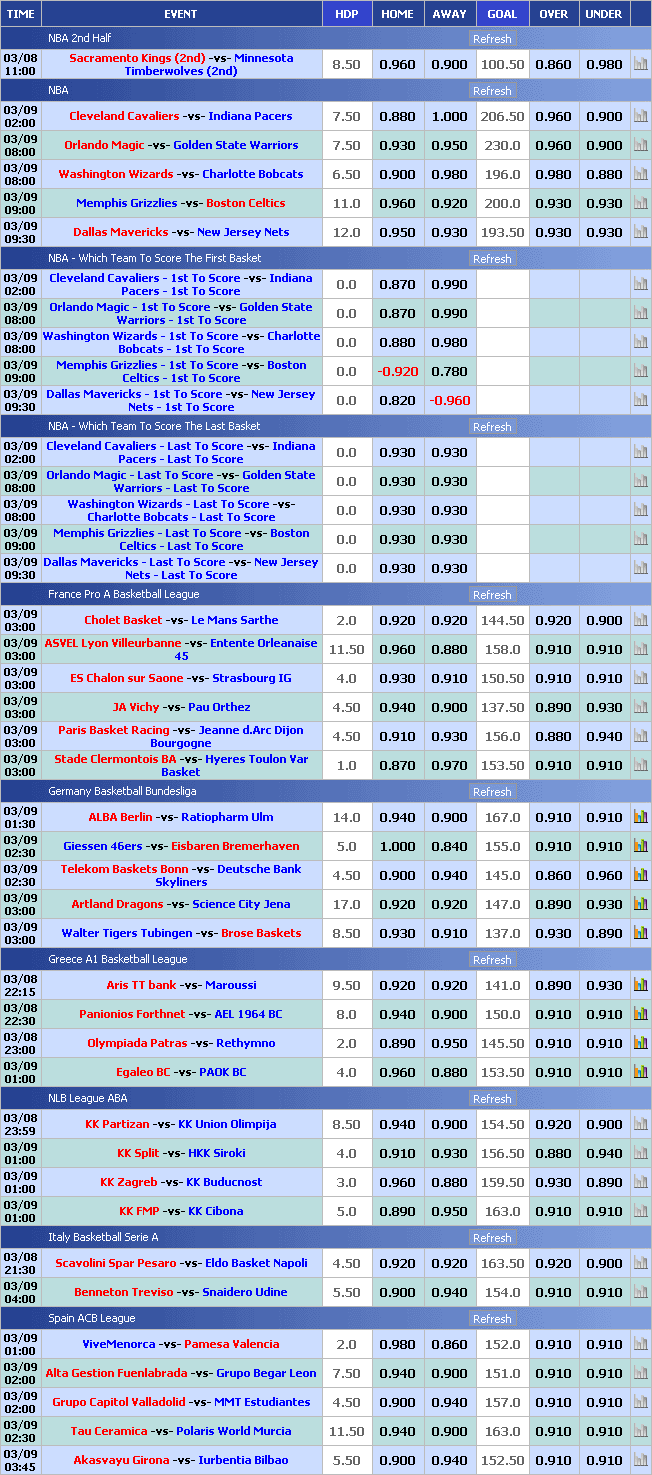652x1475 pixels.
Task: Select home odds 0.960 for Sacramento Kings (2nd)
Action: coord(397,64)
